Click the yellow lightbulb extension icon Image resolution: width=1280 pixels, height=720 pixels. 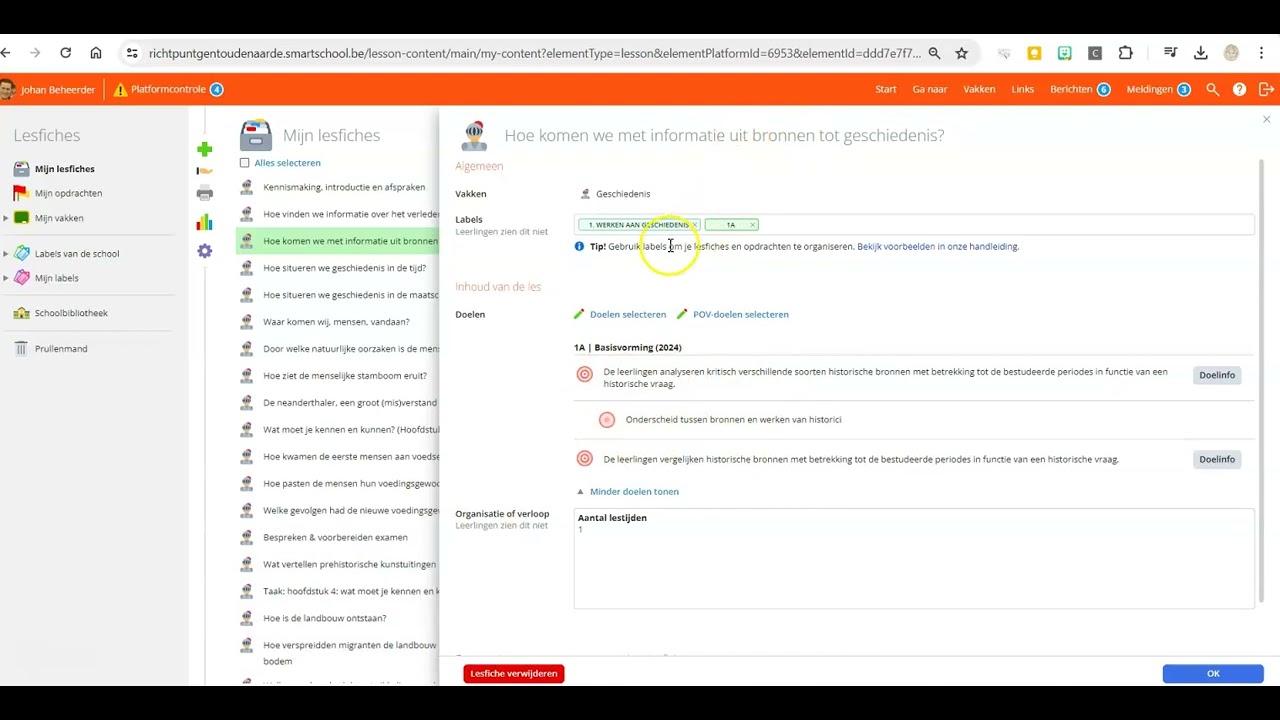point(1034,53)
